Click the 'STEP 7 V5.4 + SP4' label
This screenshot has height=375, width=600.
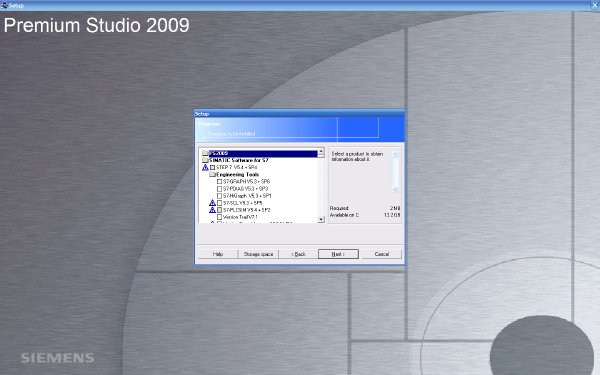(x=236, y=168)
